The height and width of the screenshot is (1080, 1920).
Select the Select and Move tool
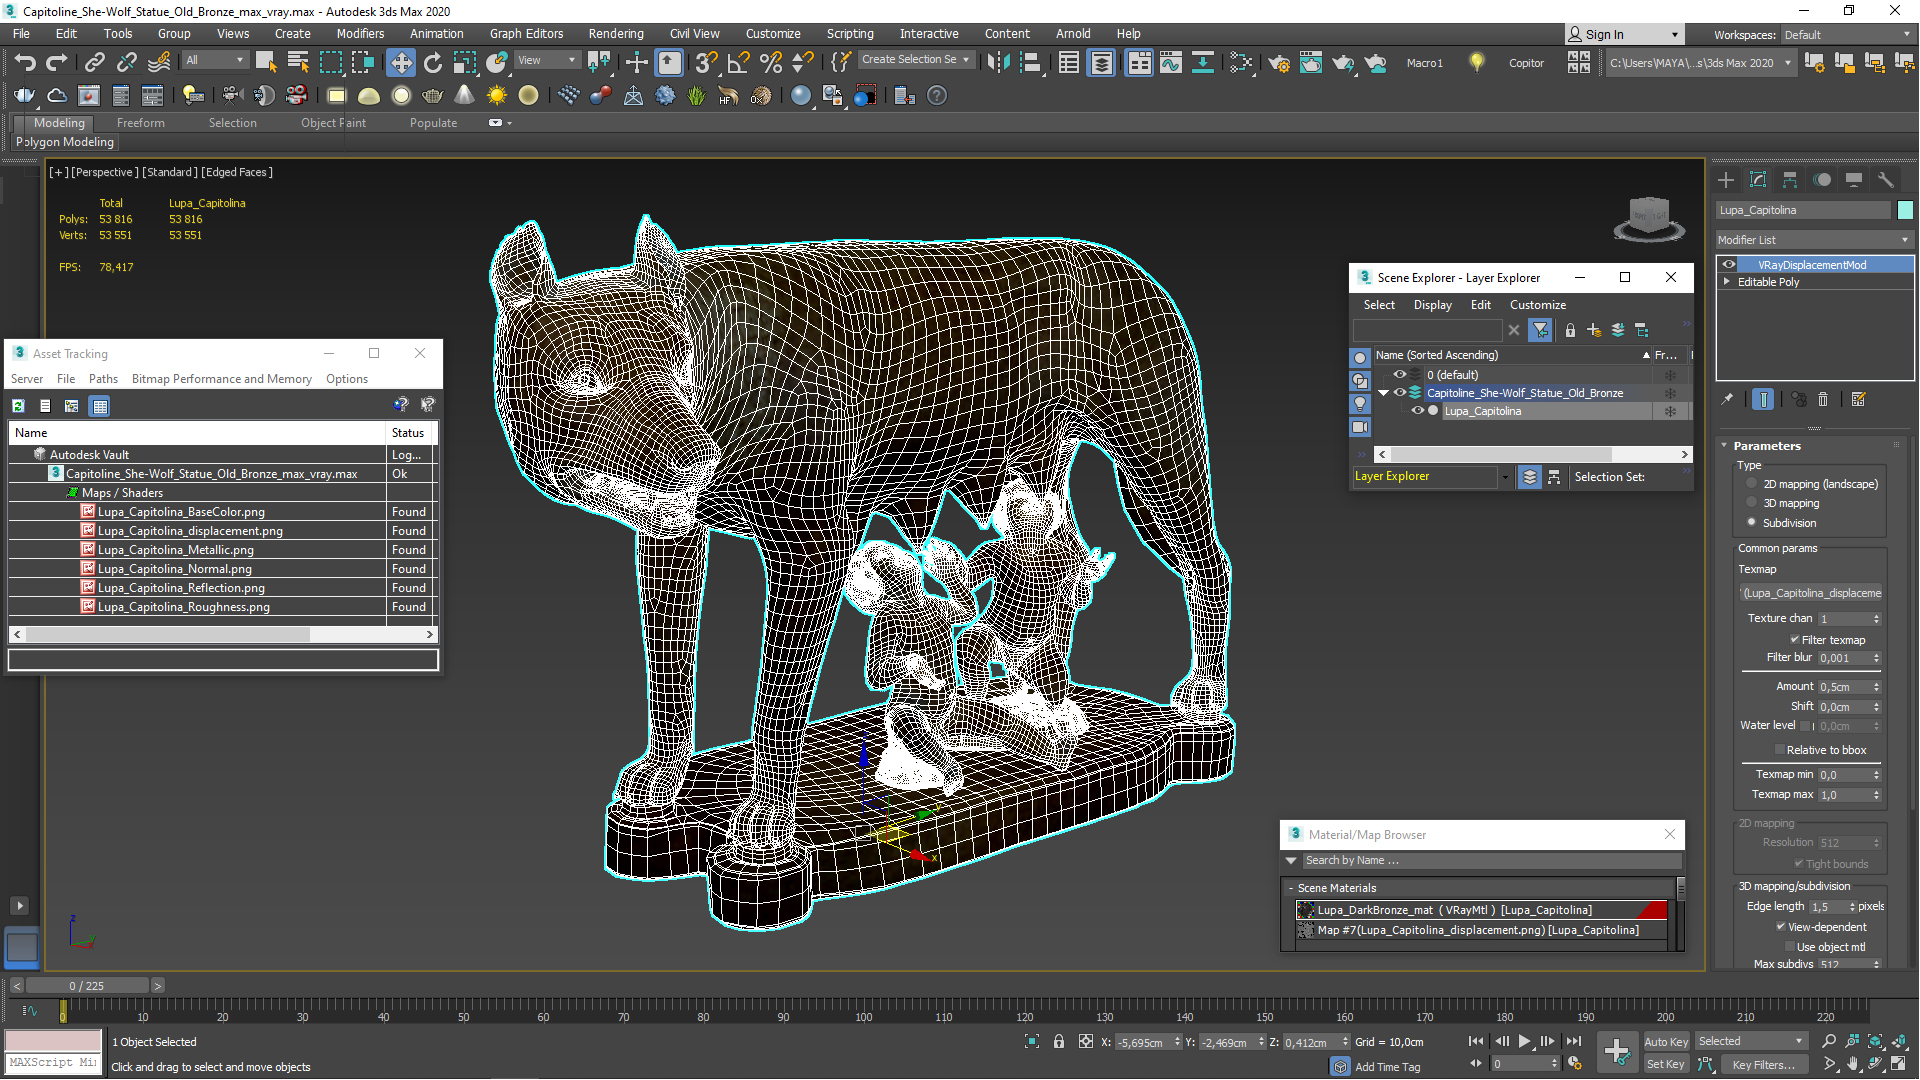[400, 63]
